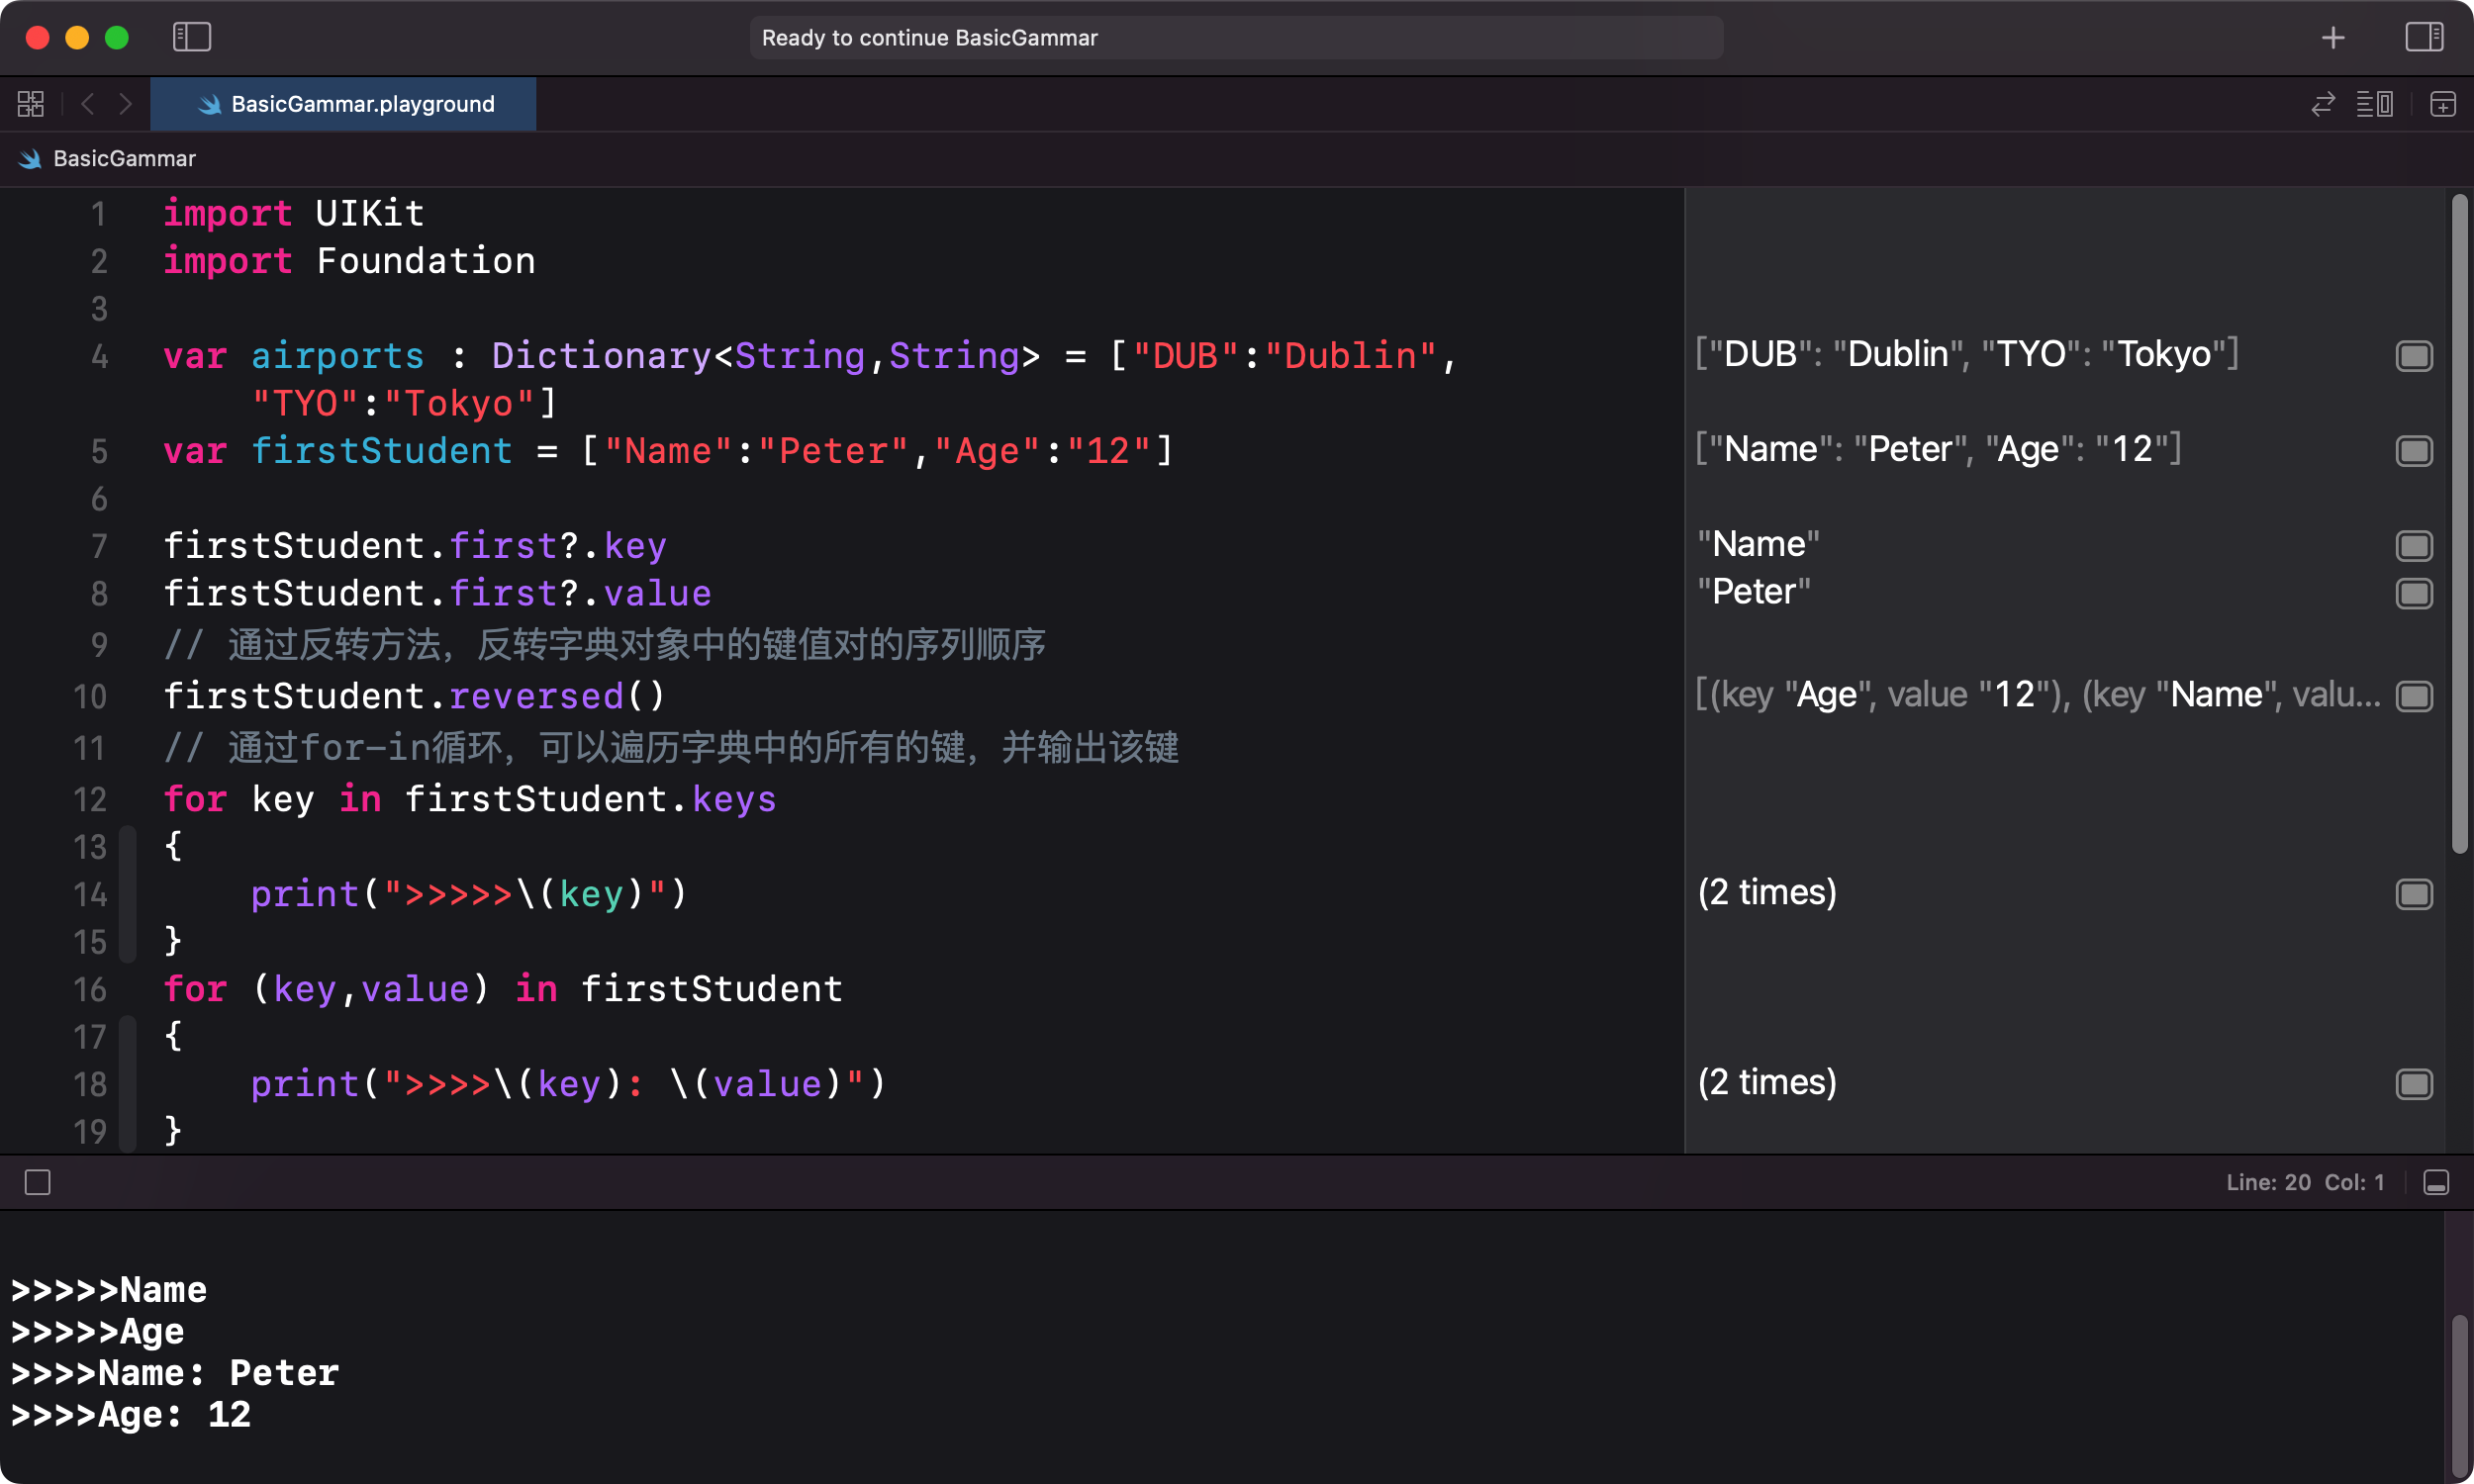Show inline result for "Name" value

click(x=2414, y=546)
